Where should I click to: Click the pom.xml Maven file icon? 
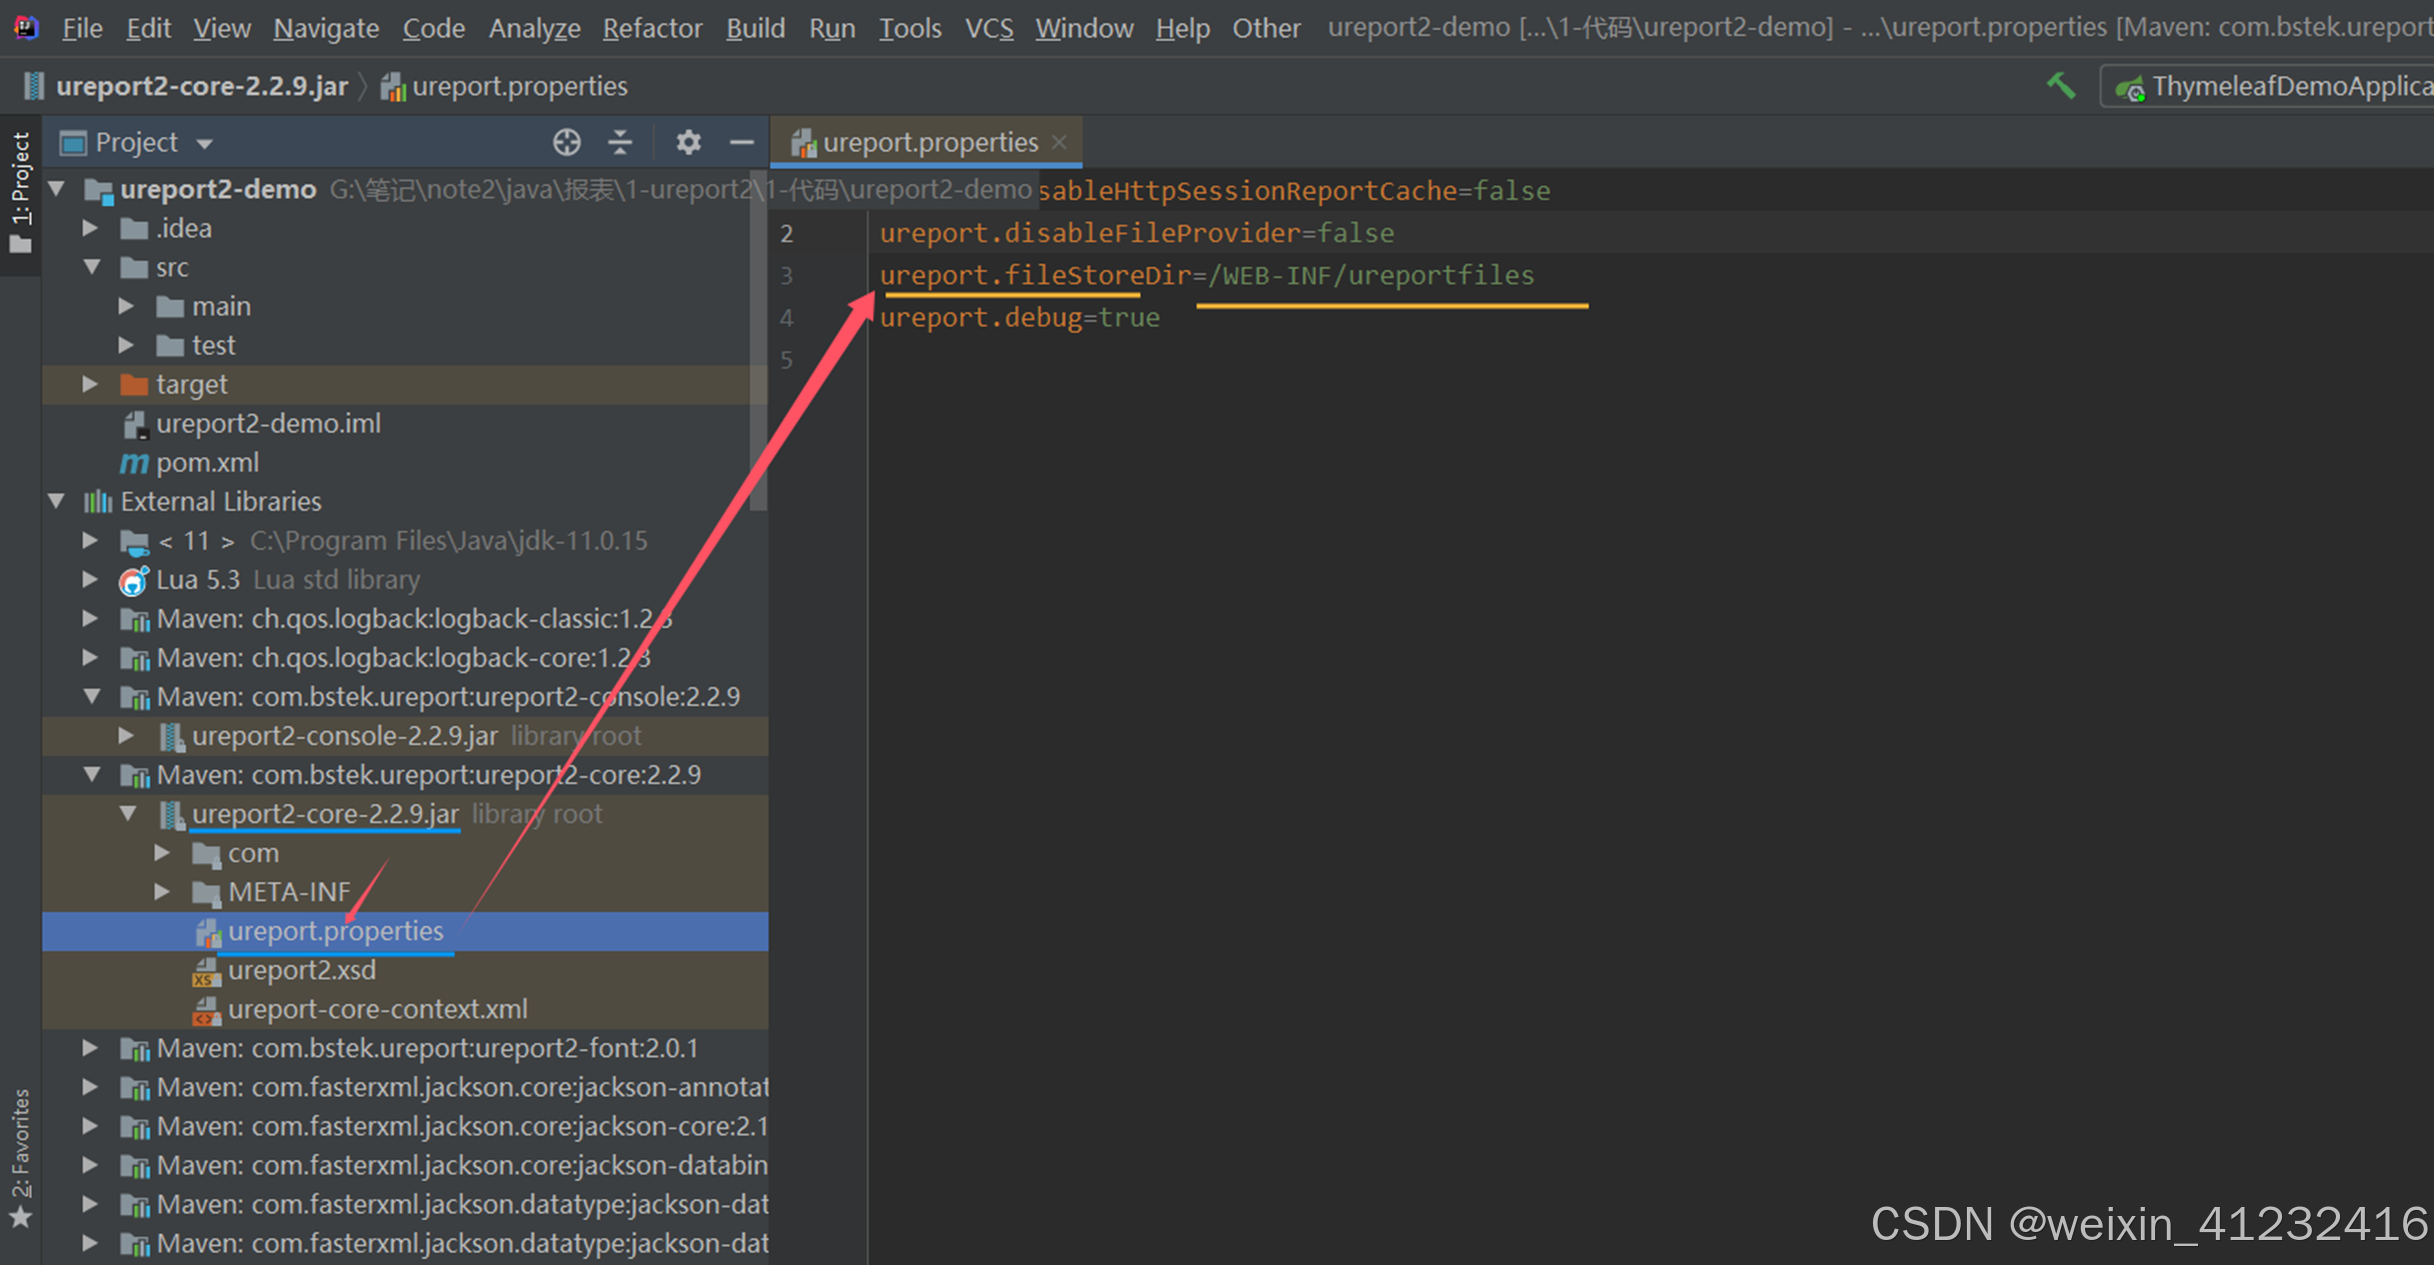134,463
